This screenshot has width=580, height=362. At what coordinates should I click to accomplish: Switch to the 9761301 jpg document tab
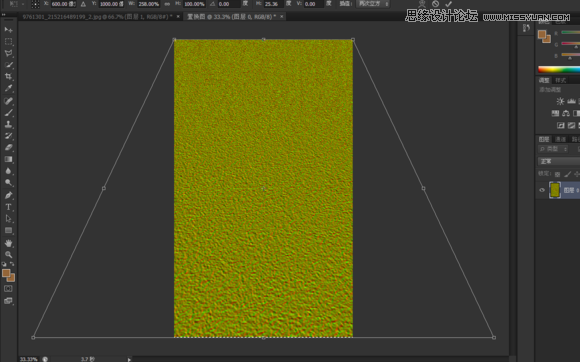point(97,17)
